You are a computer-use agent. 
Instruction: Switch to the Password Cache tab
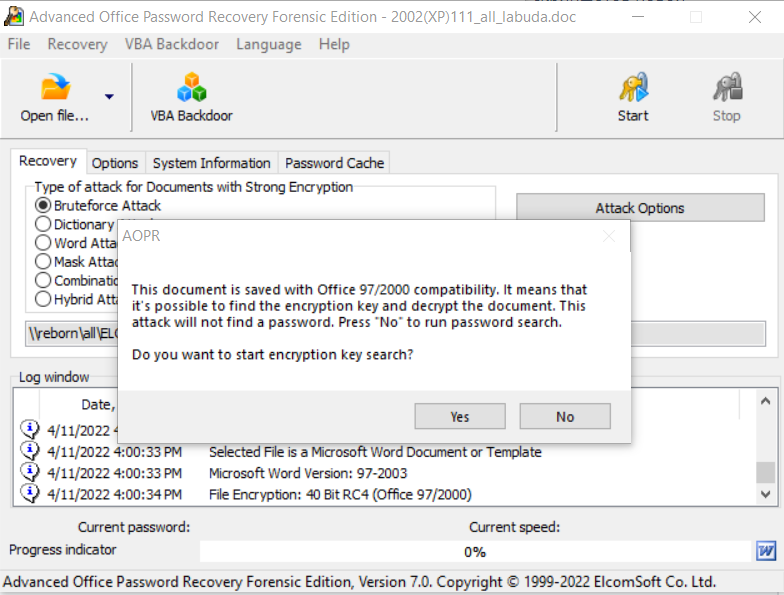(x=334, y=163)
